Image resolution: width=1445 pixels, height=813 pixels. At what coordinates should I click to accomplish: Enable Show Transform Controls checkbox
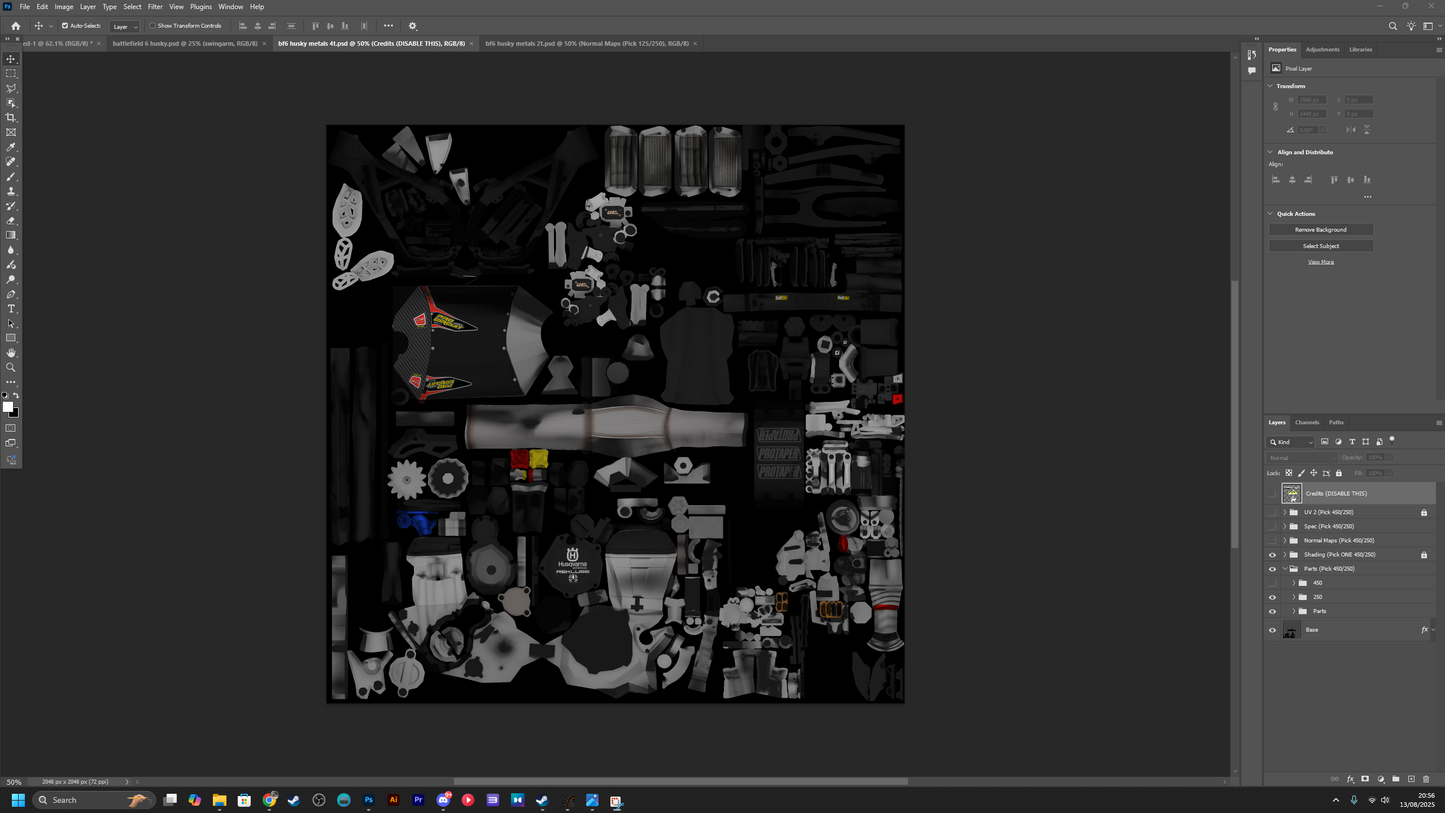(x=153, y=26)
